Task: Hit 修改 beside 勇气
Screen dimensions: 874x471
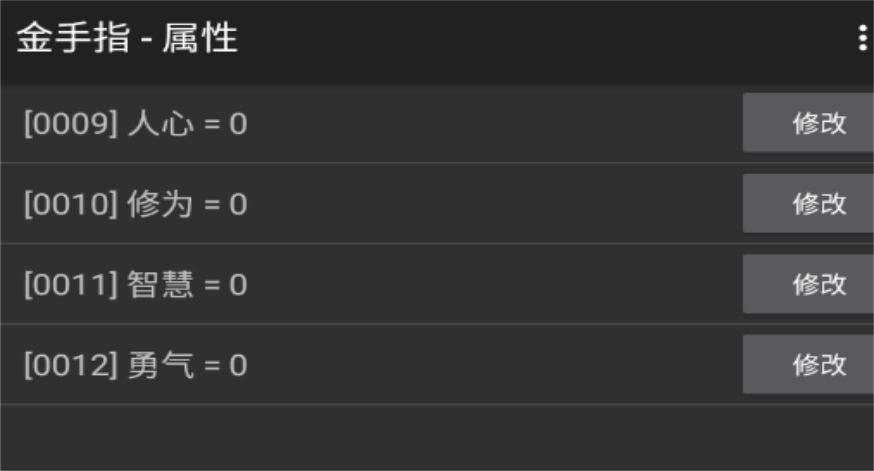Action: pos(808,365)
